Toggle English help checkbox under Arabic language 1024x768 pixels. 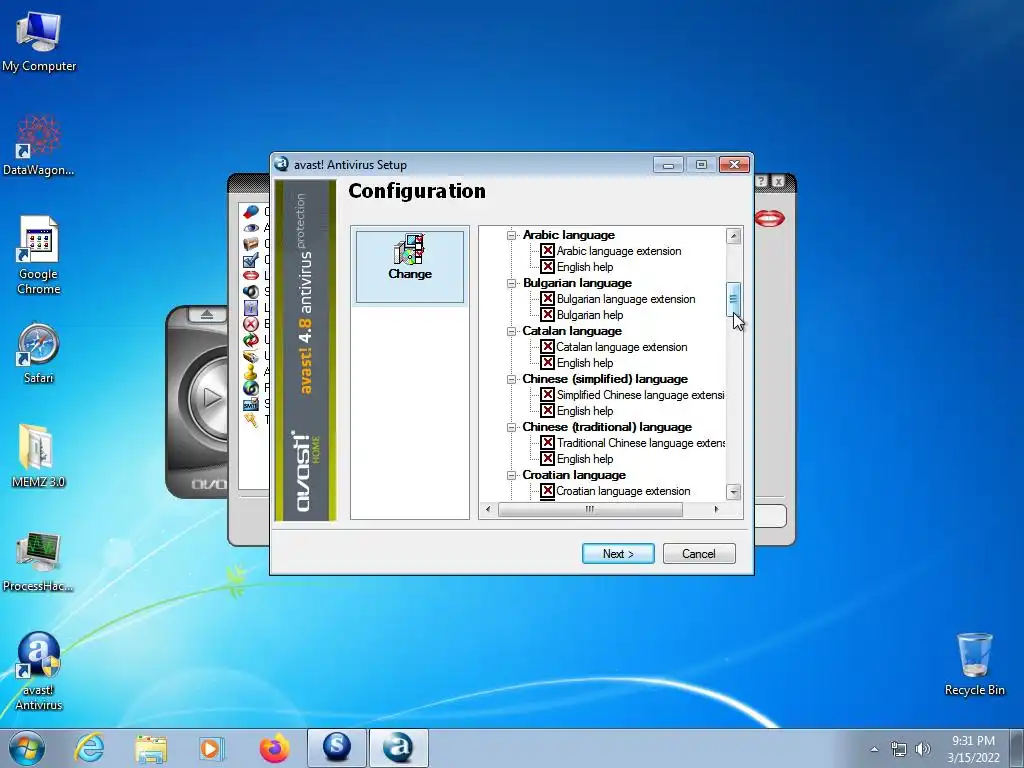[547, 266]
